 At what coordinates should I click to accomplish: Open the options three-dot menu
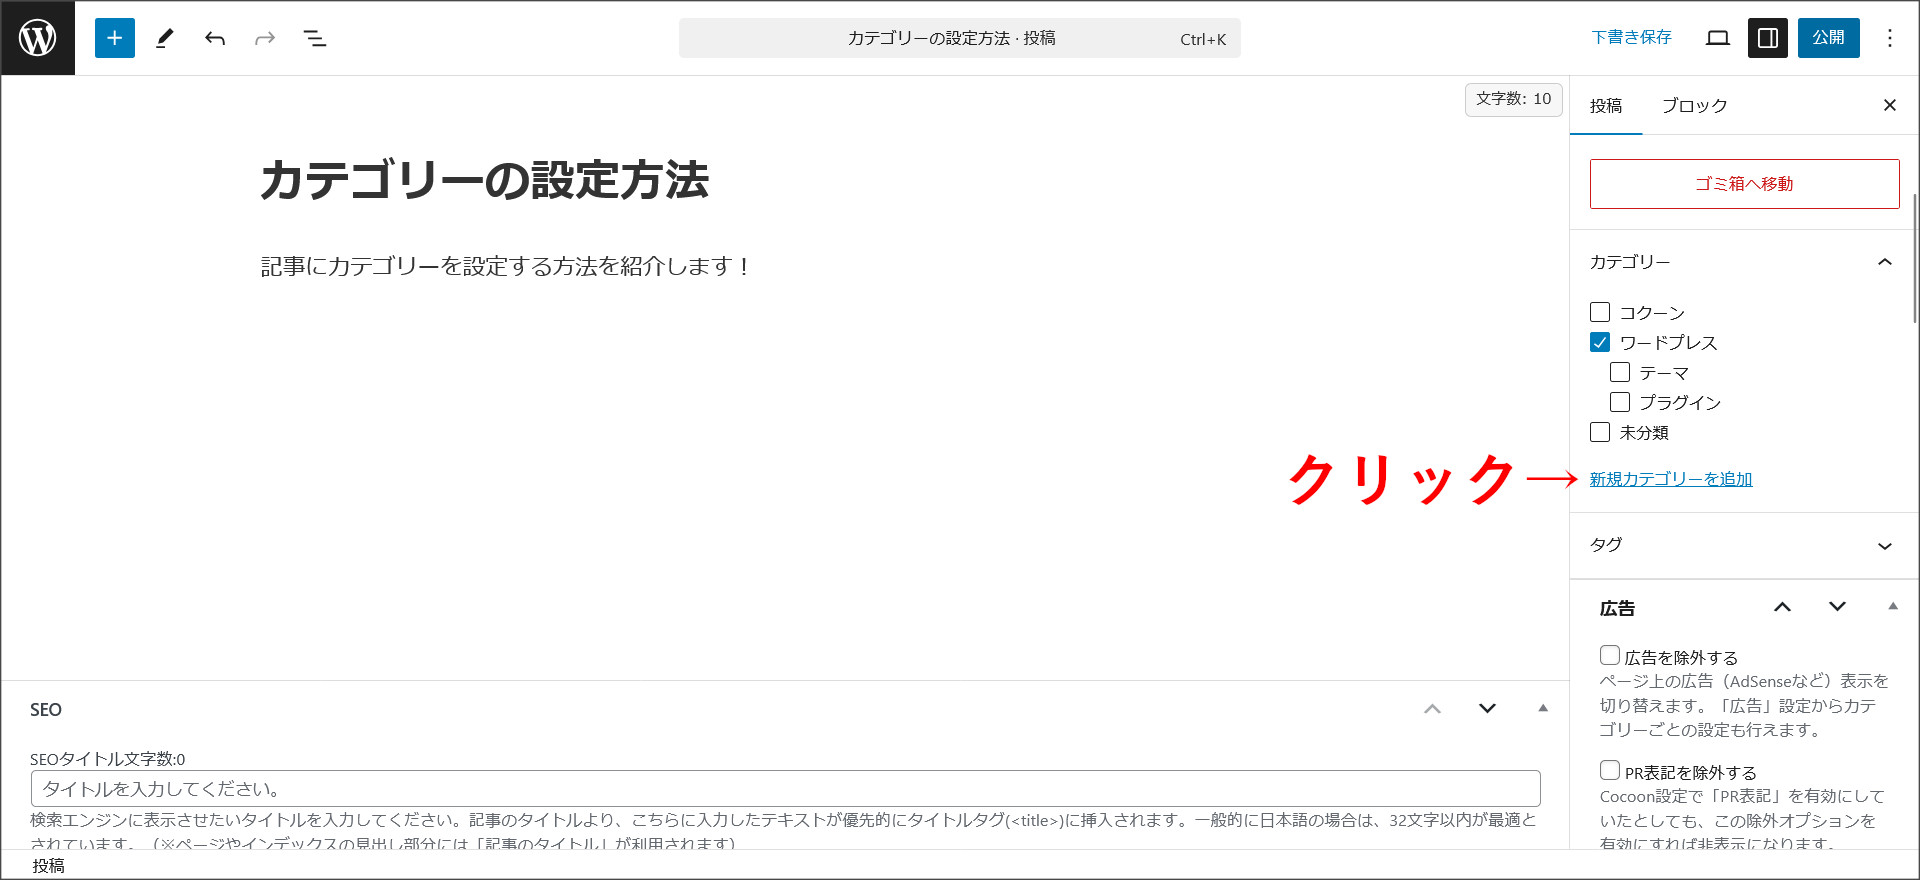point(1890,38)
